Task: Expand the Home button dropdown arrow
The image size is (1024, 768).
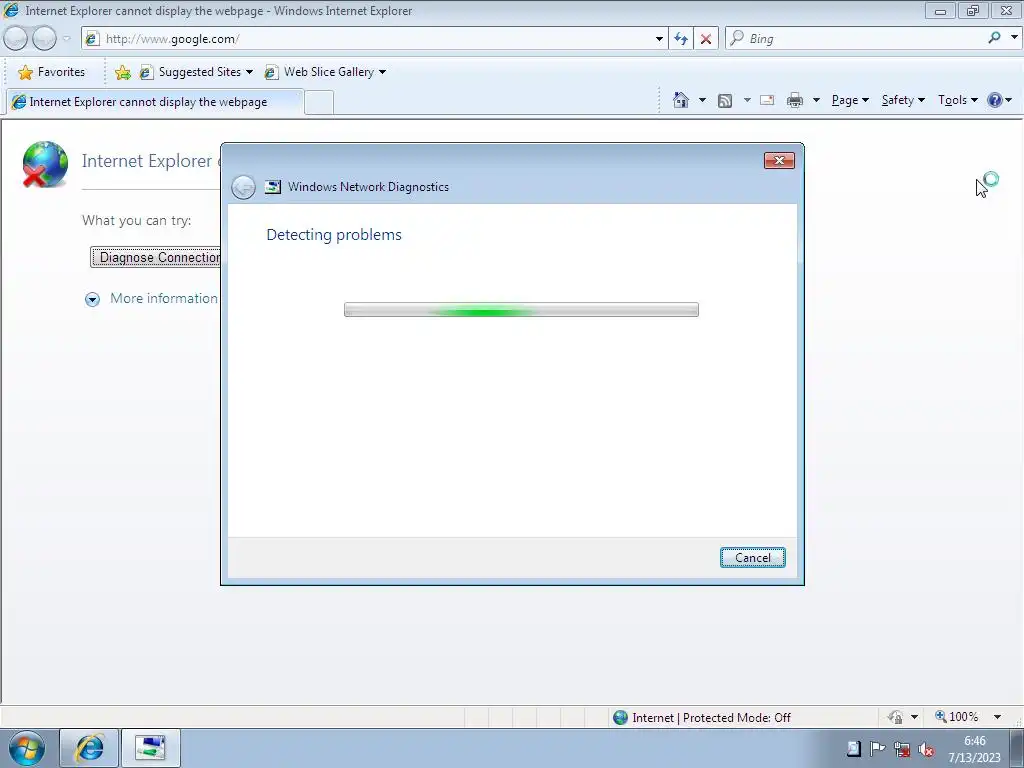Action: coord(703,100)
